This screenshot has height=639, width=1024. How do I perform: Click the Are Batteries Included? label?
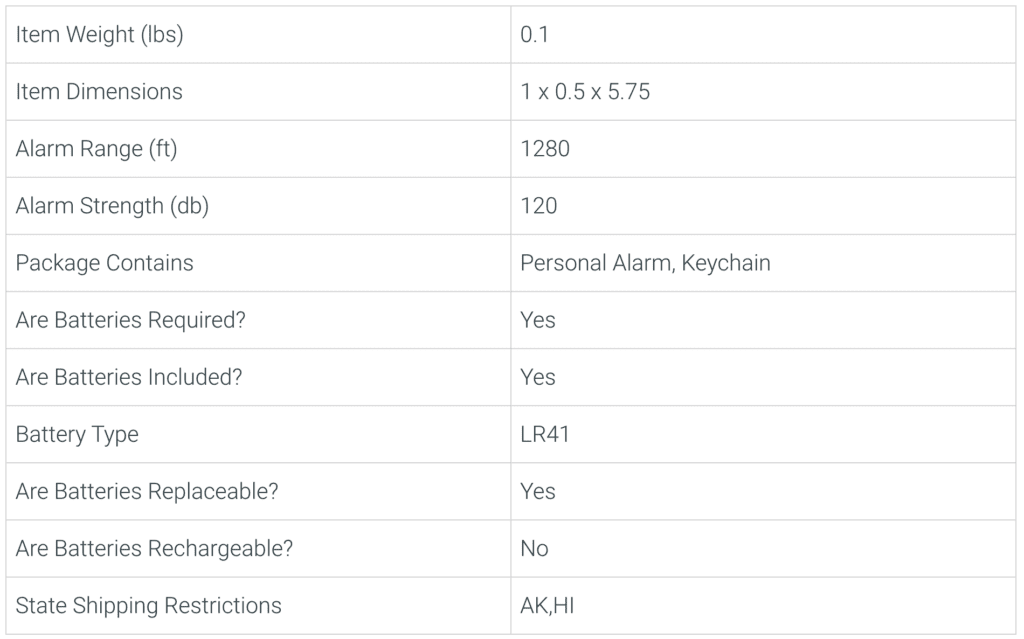[x=129, y=377]
